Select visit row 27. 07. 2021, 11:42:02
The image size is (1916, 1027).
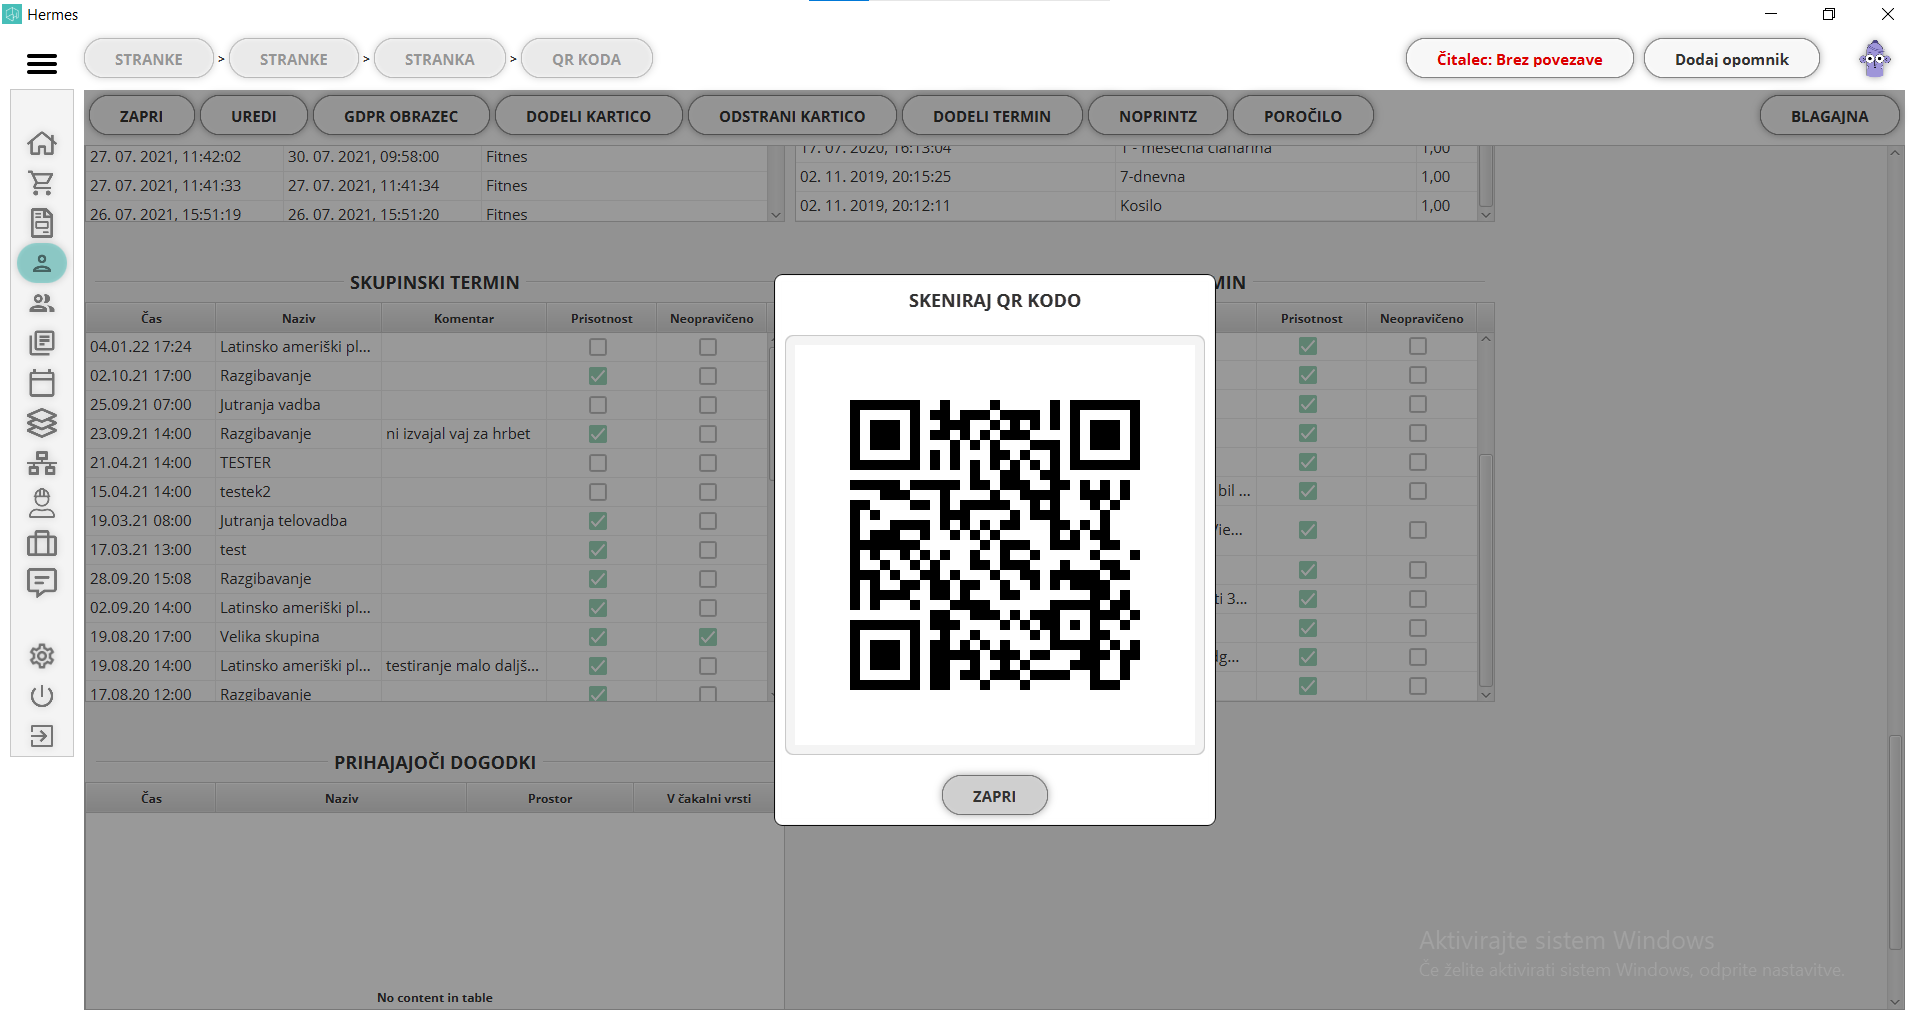[x=427, y=157]
